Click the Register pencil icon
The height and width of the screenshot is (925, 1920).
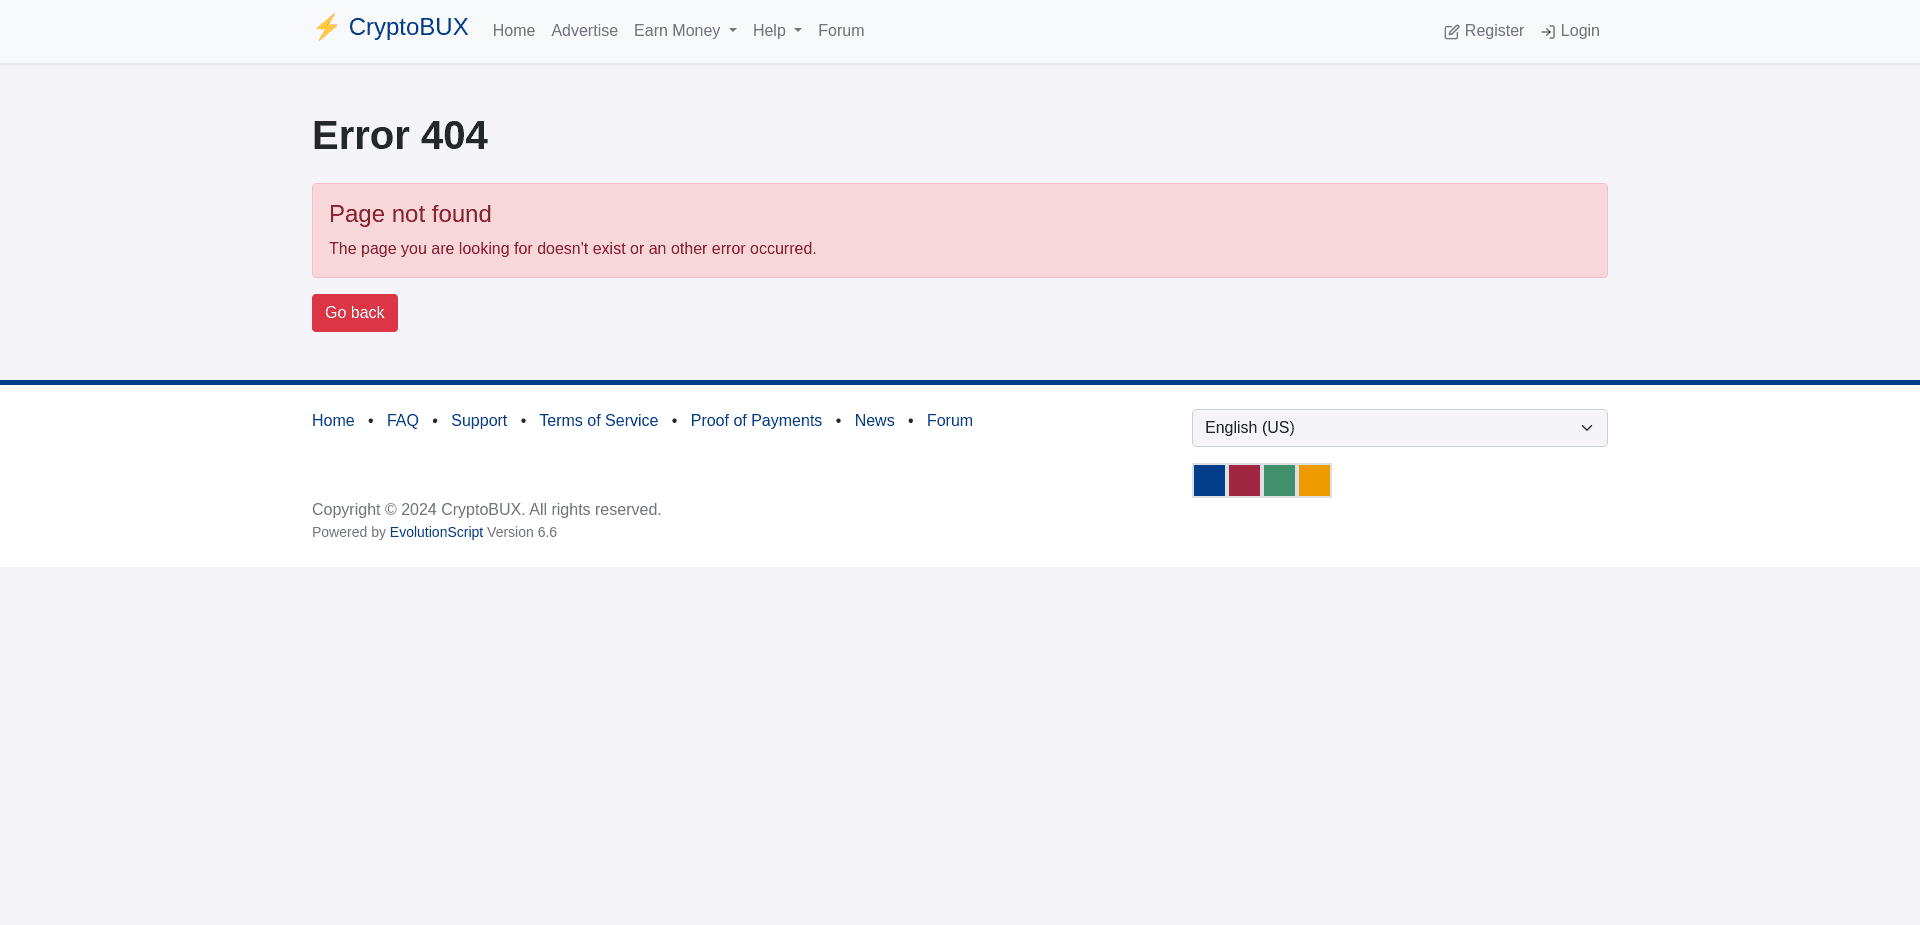[1451, 31]
